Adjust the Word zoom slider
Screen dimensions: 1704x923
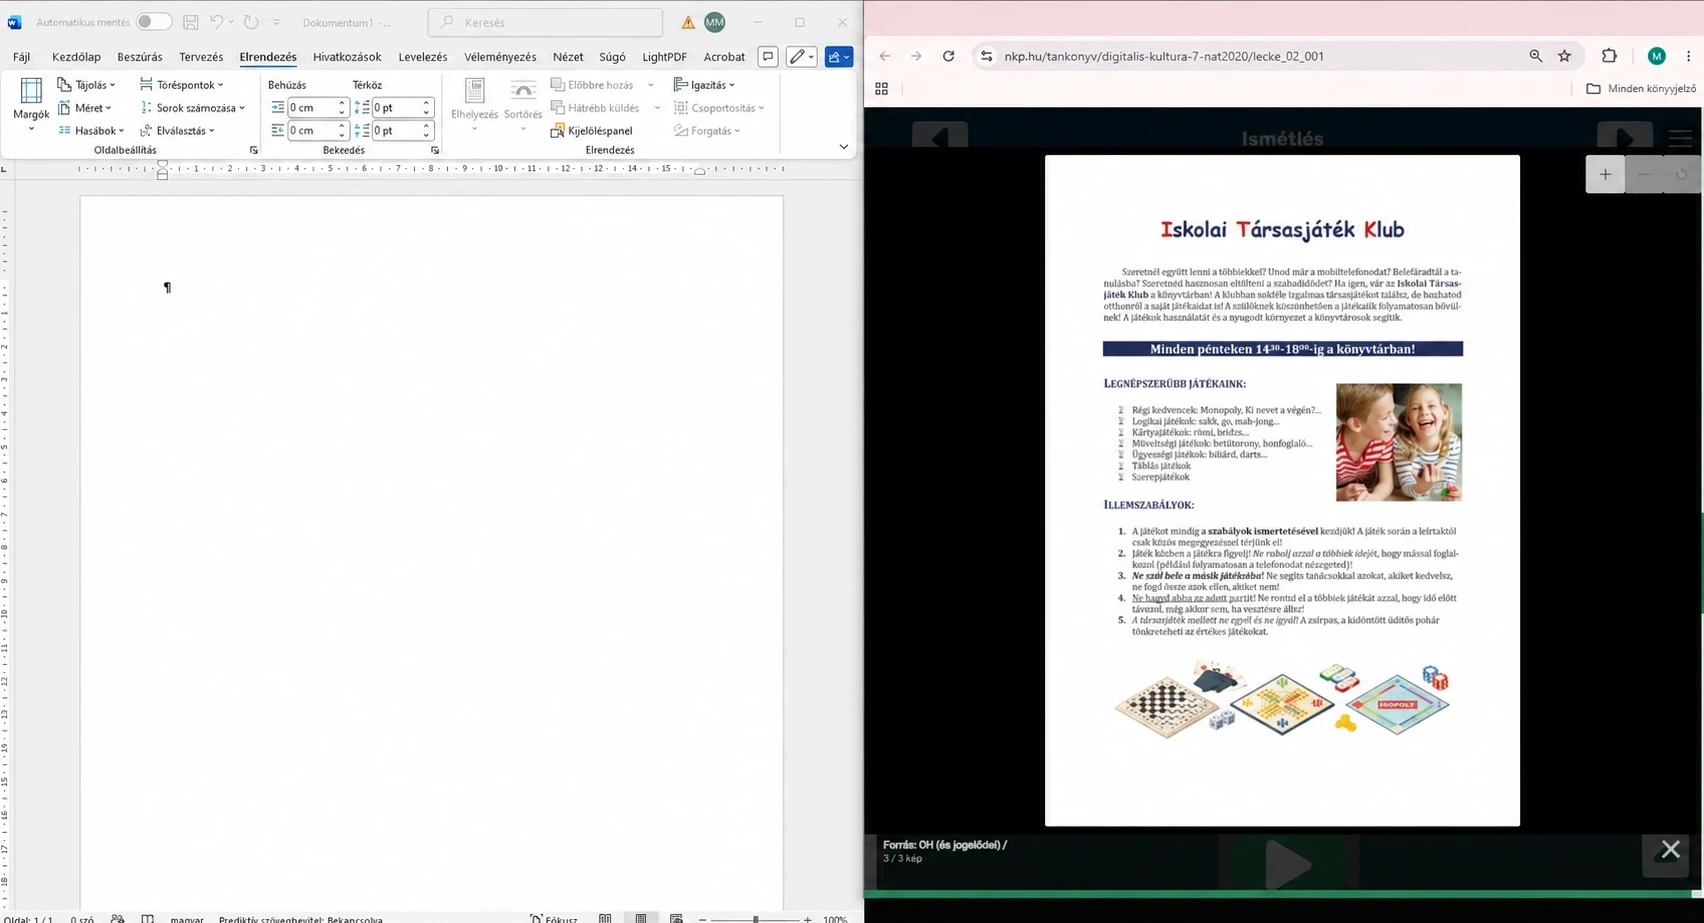pos(755,919)
